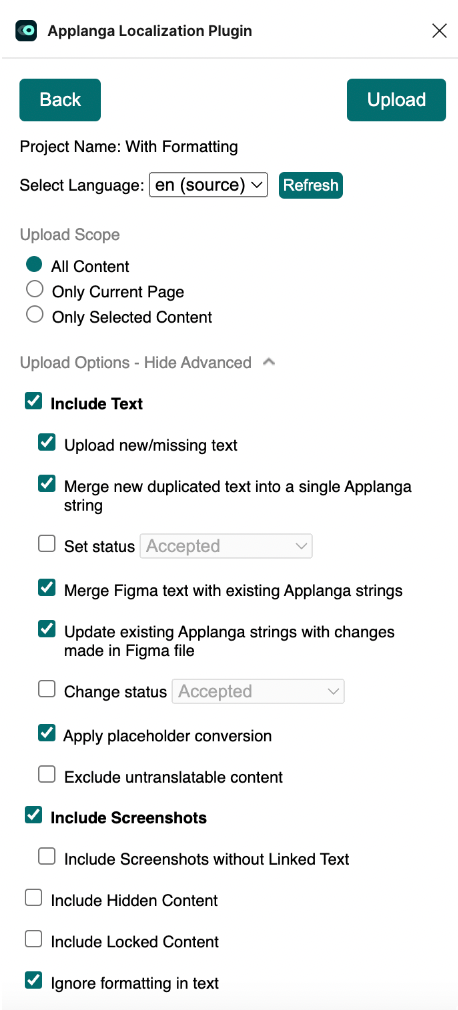Choose Only Selected Content upload scope
The width and height of the screenshot is (458, 1010).
point(34,315)
